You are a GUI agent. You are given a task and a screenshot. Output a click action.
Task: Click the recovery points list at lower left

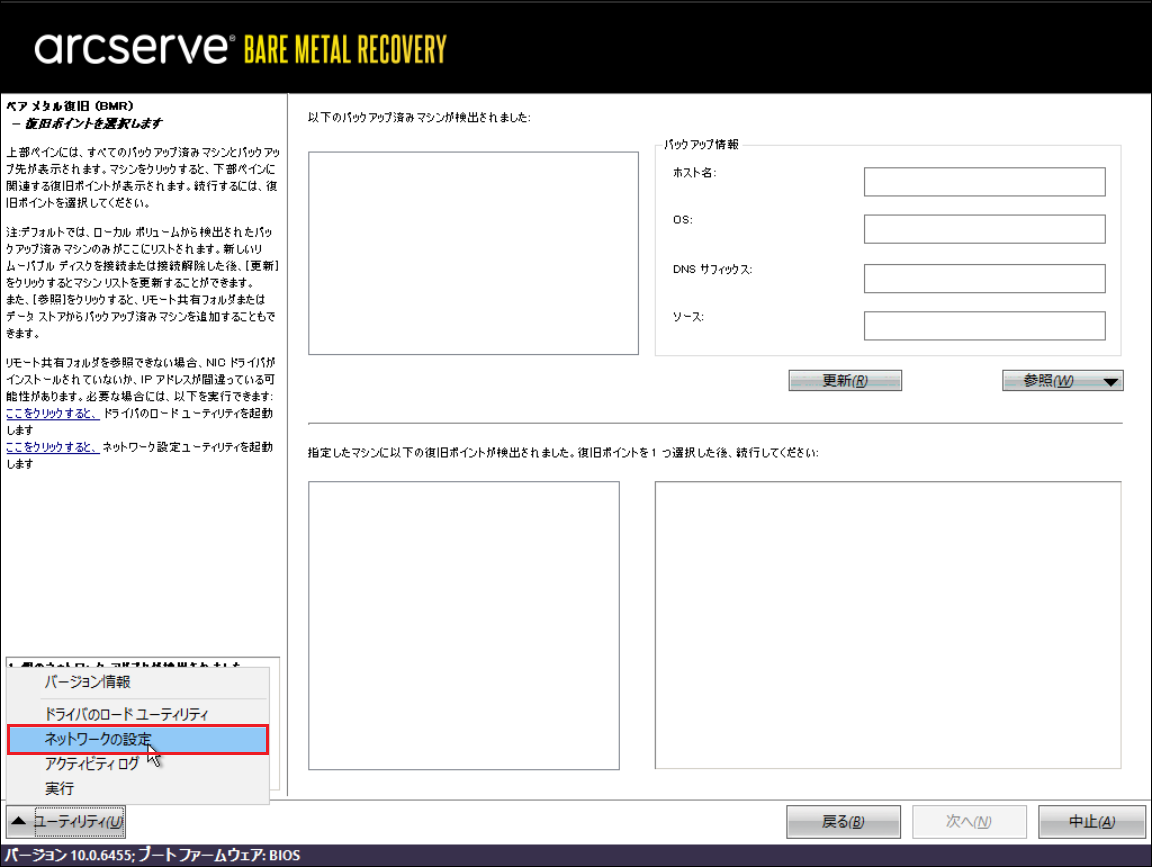(x=463, y=625)
